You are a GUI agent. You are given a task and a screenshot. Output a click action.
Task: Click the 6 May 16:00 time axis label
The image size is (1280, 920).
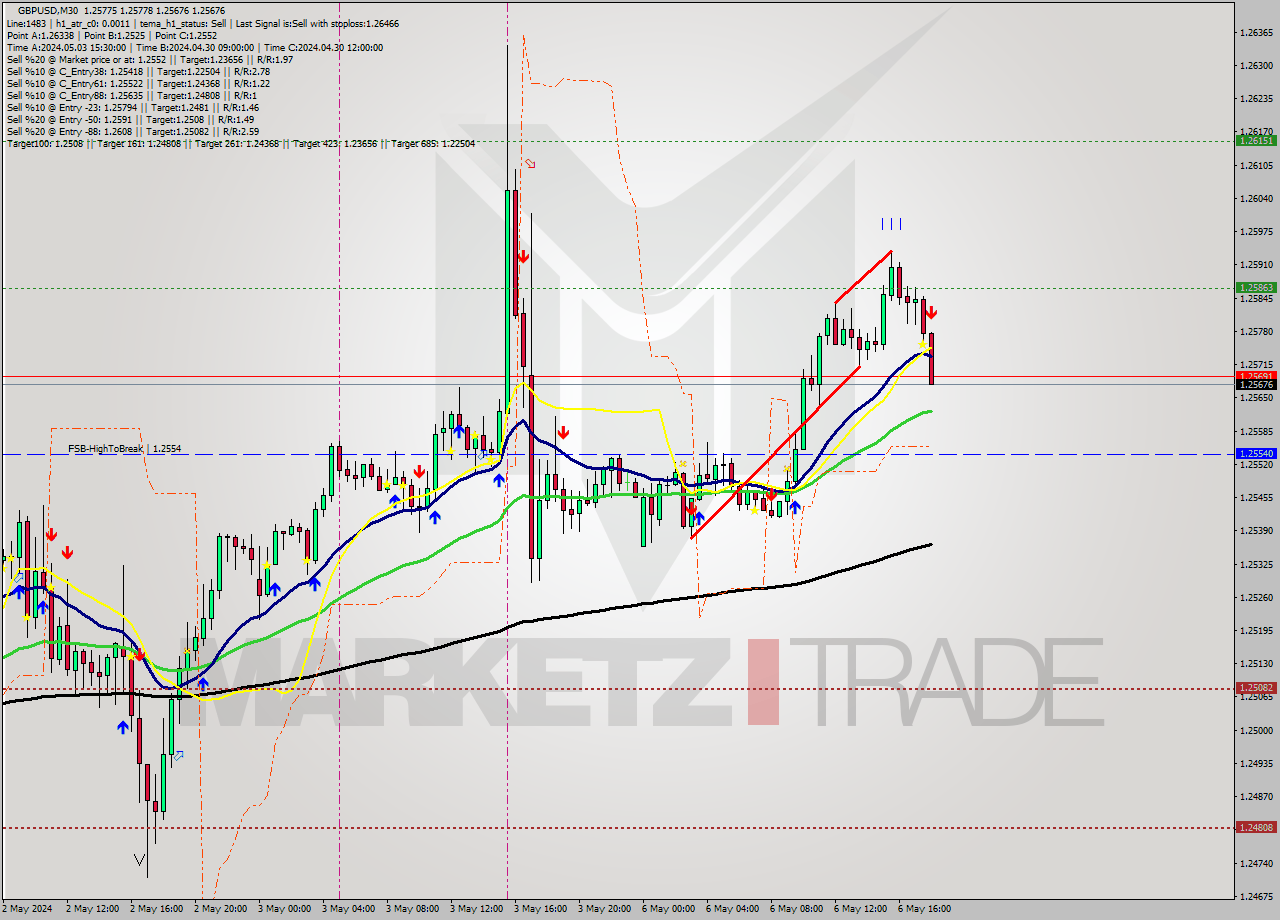point(924,908)
